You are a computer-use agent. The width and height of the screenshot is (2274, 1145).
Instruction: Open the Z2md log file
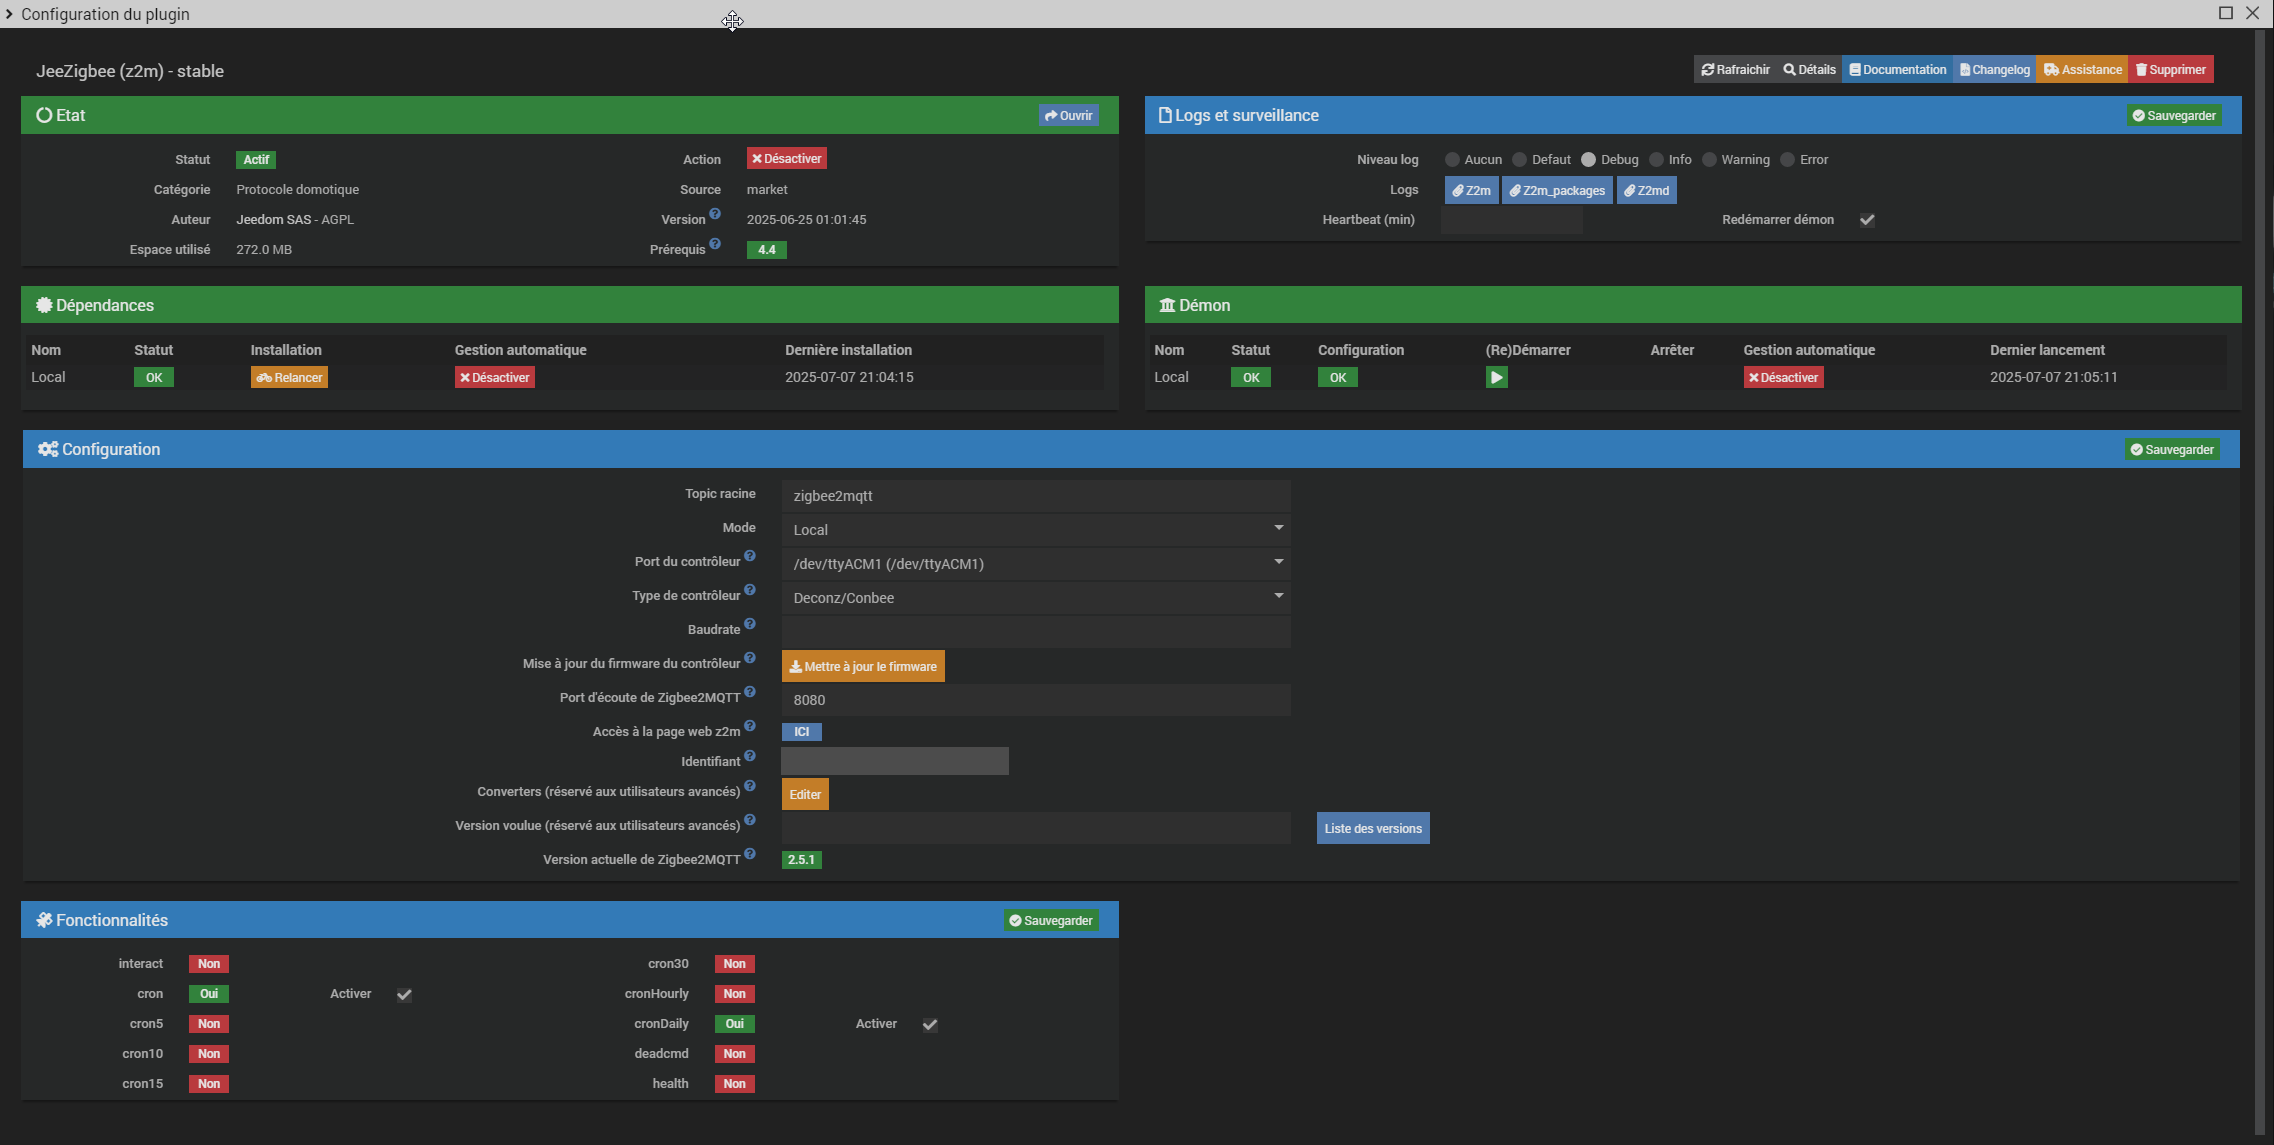click(x=1646, y=190)
